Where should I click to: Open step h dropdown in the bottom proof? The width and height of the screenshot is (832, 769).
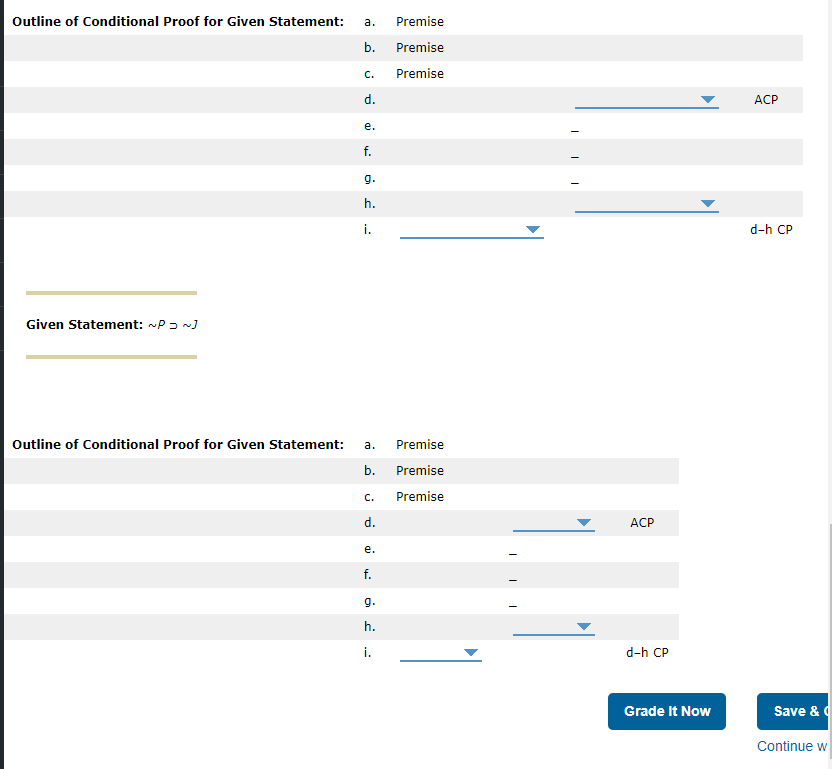pyautogui.click(x=553, y=626)
